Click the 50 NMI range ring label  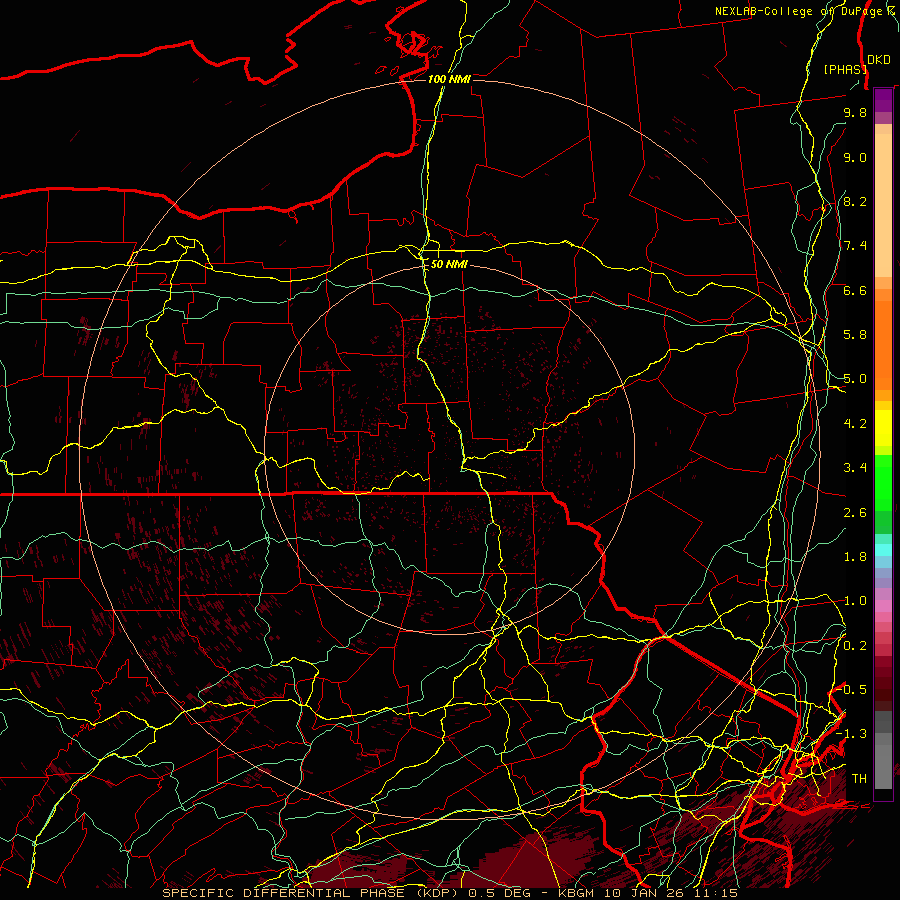tap(449, 264)
